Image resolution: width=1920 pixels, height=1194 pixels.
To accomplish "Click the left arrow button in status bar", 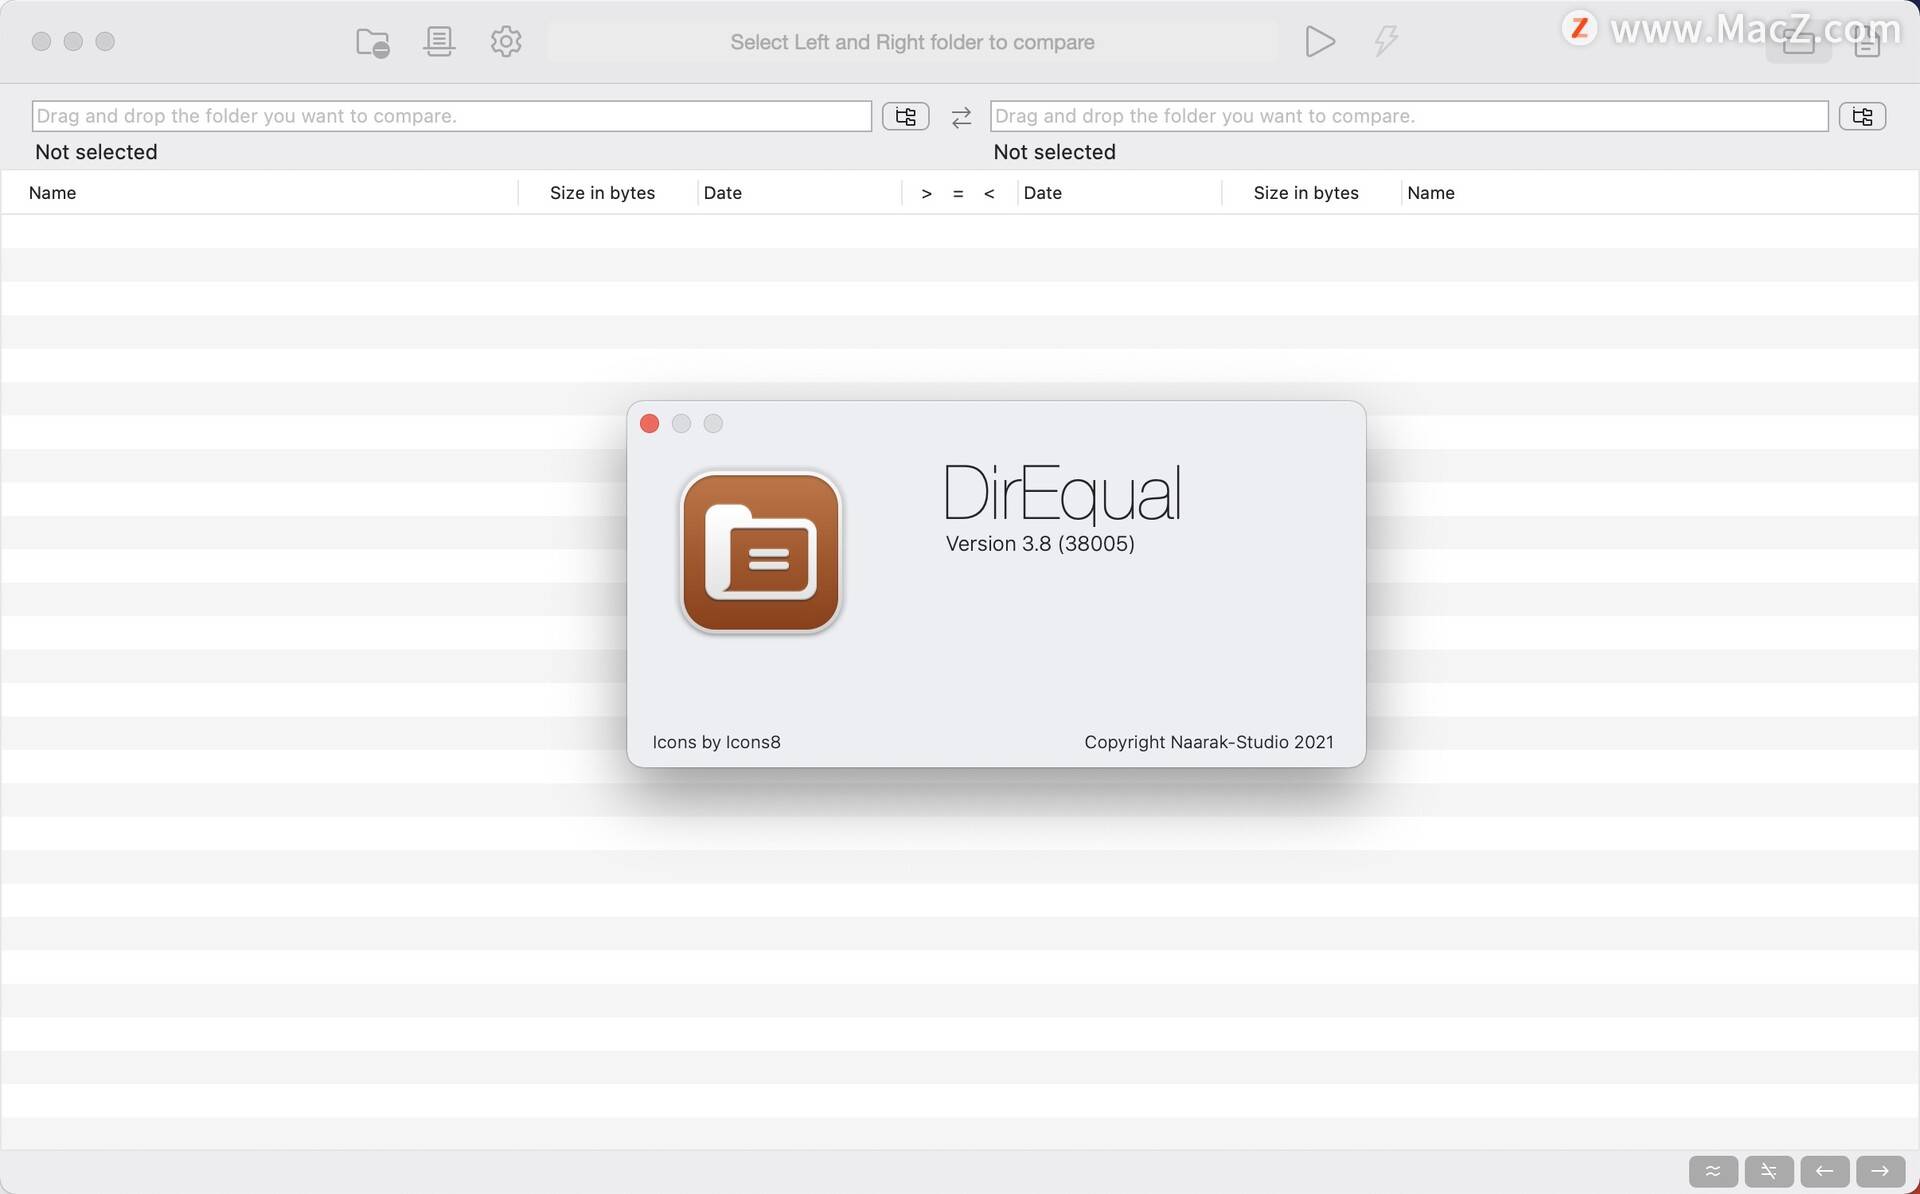I will click(x=1825, y=1171).
